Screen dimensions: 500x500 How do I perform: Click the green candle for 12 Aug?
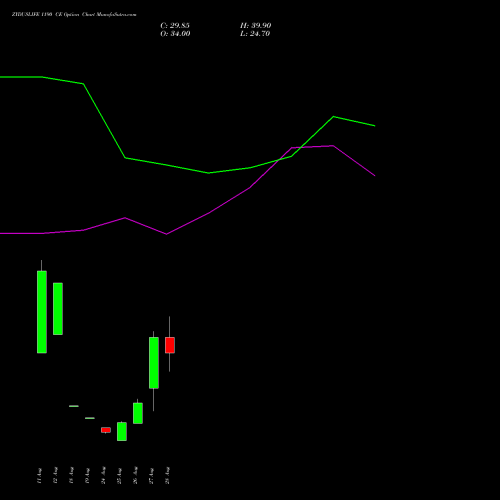58,309
